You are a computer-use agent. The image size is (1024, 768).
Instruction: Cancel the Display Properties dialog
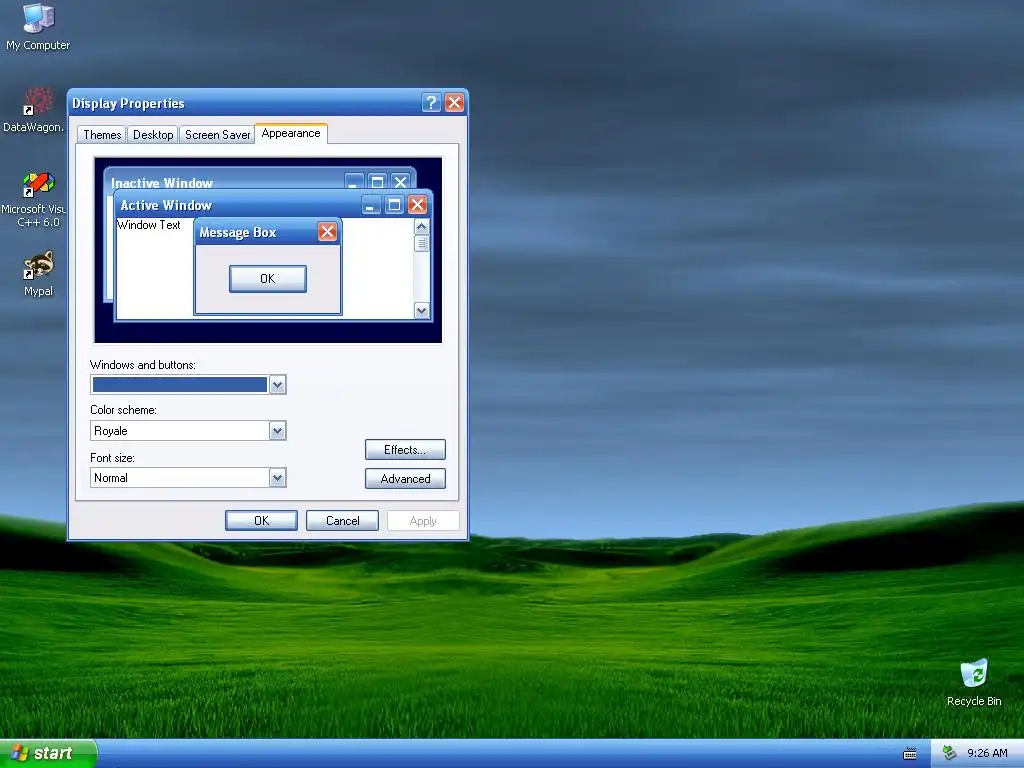[x=342, y=520]
